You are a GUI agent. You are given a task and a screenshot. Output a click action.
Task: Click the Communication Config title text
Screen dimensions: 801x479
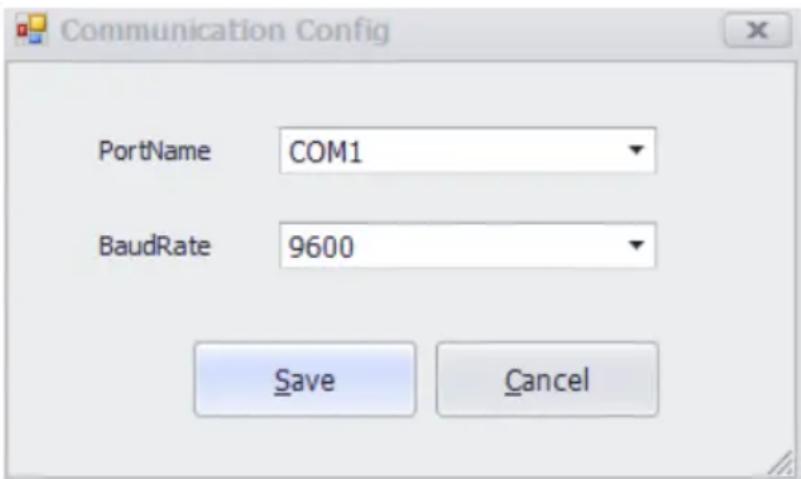(225, 31)
